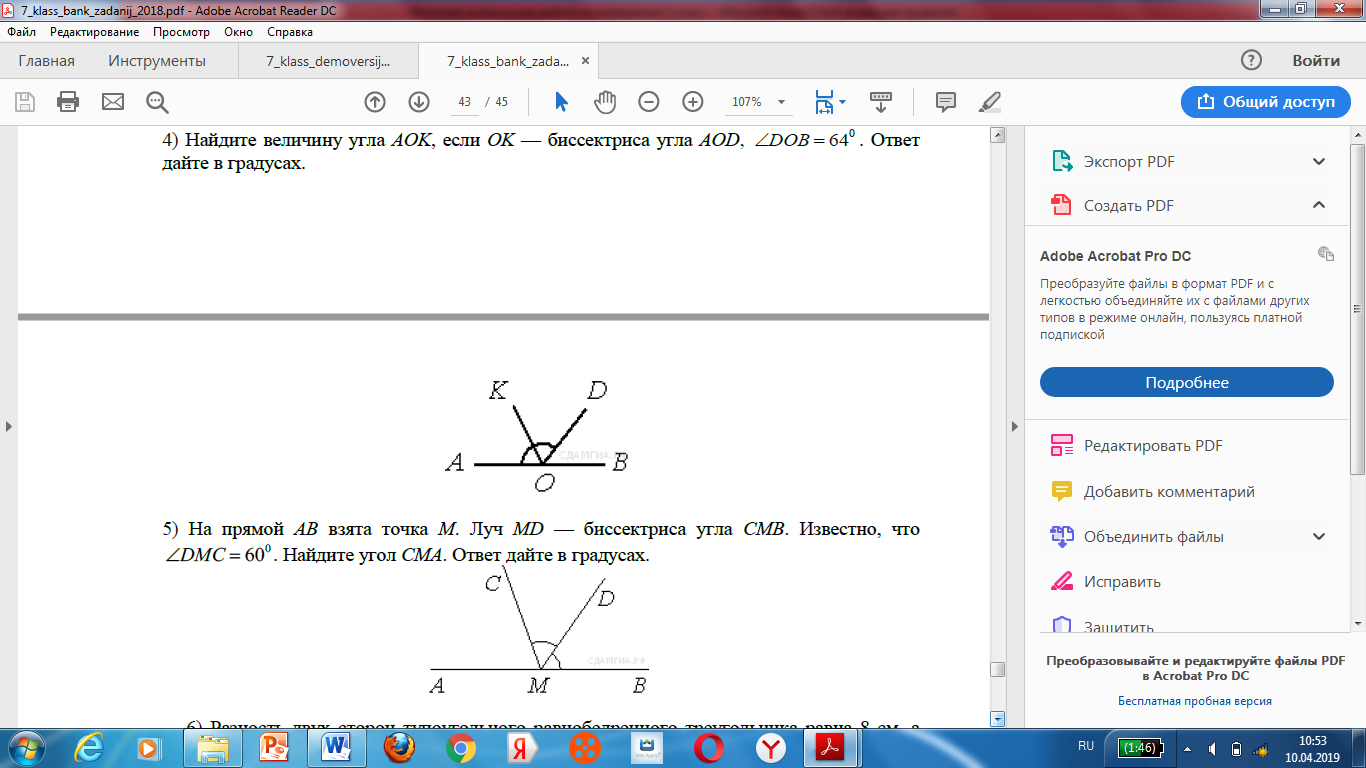Image resolution: width=1366 pixels, height=768 pixels.
Task: Close the '7_klass_bank_zada...' document tab
Action: pos(586,61)
